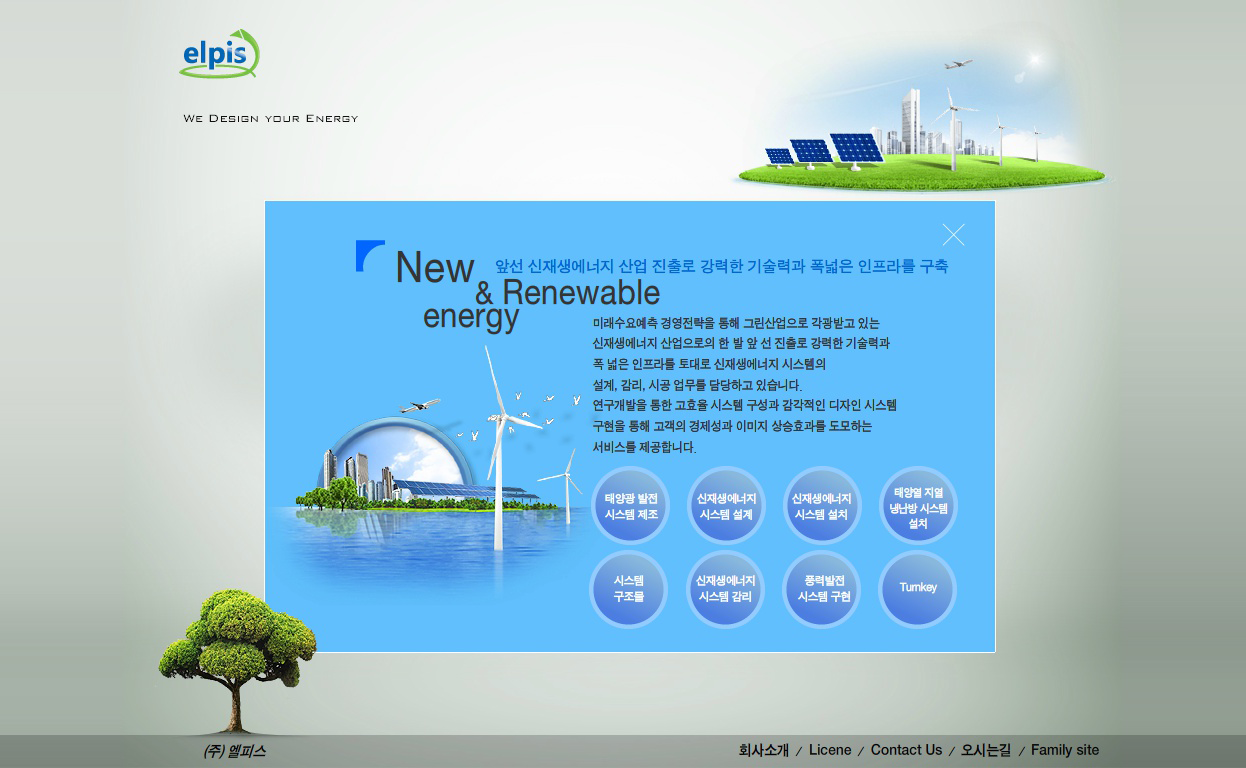Select the 태양광 발전 시스템 제조 circle
The height and width of the screenshot is (768, 1246).
tap(631, 506)
